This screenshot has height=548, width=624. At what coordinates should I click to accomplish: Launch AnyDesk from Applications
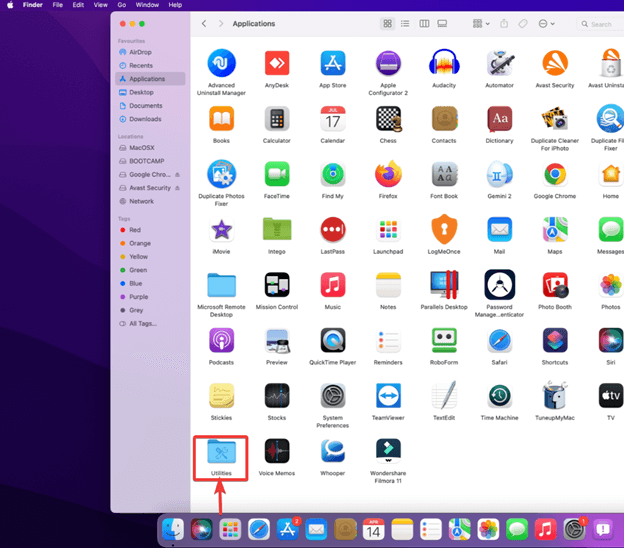coord(277,63)
